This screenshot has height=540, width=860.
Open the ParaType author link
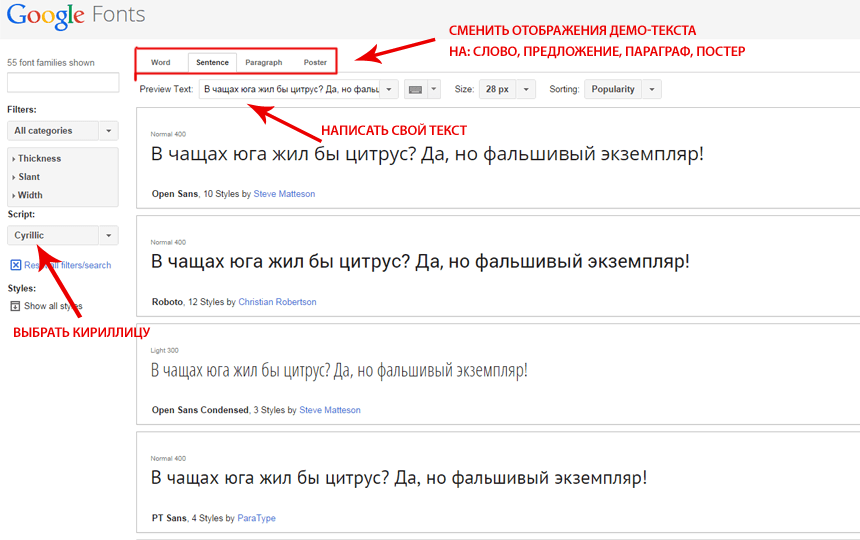point(256,518)
